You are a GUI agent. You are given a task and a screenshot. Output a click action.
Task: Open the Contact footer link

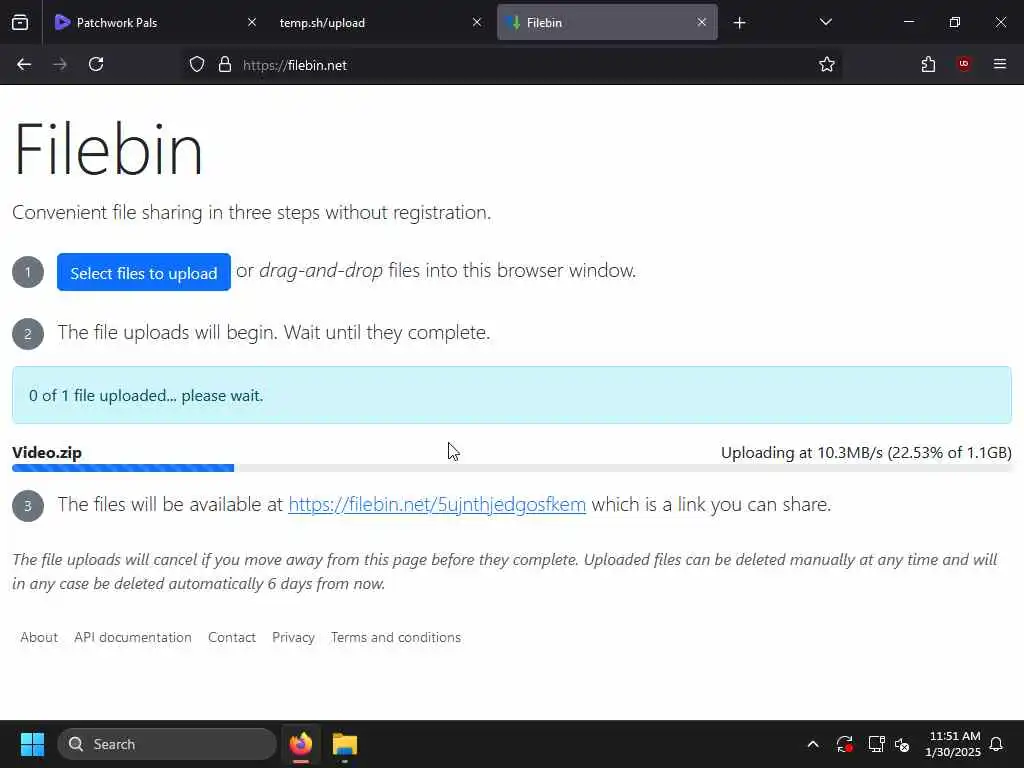(232, 637)
